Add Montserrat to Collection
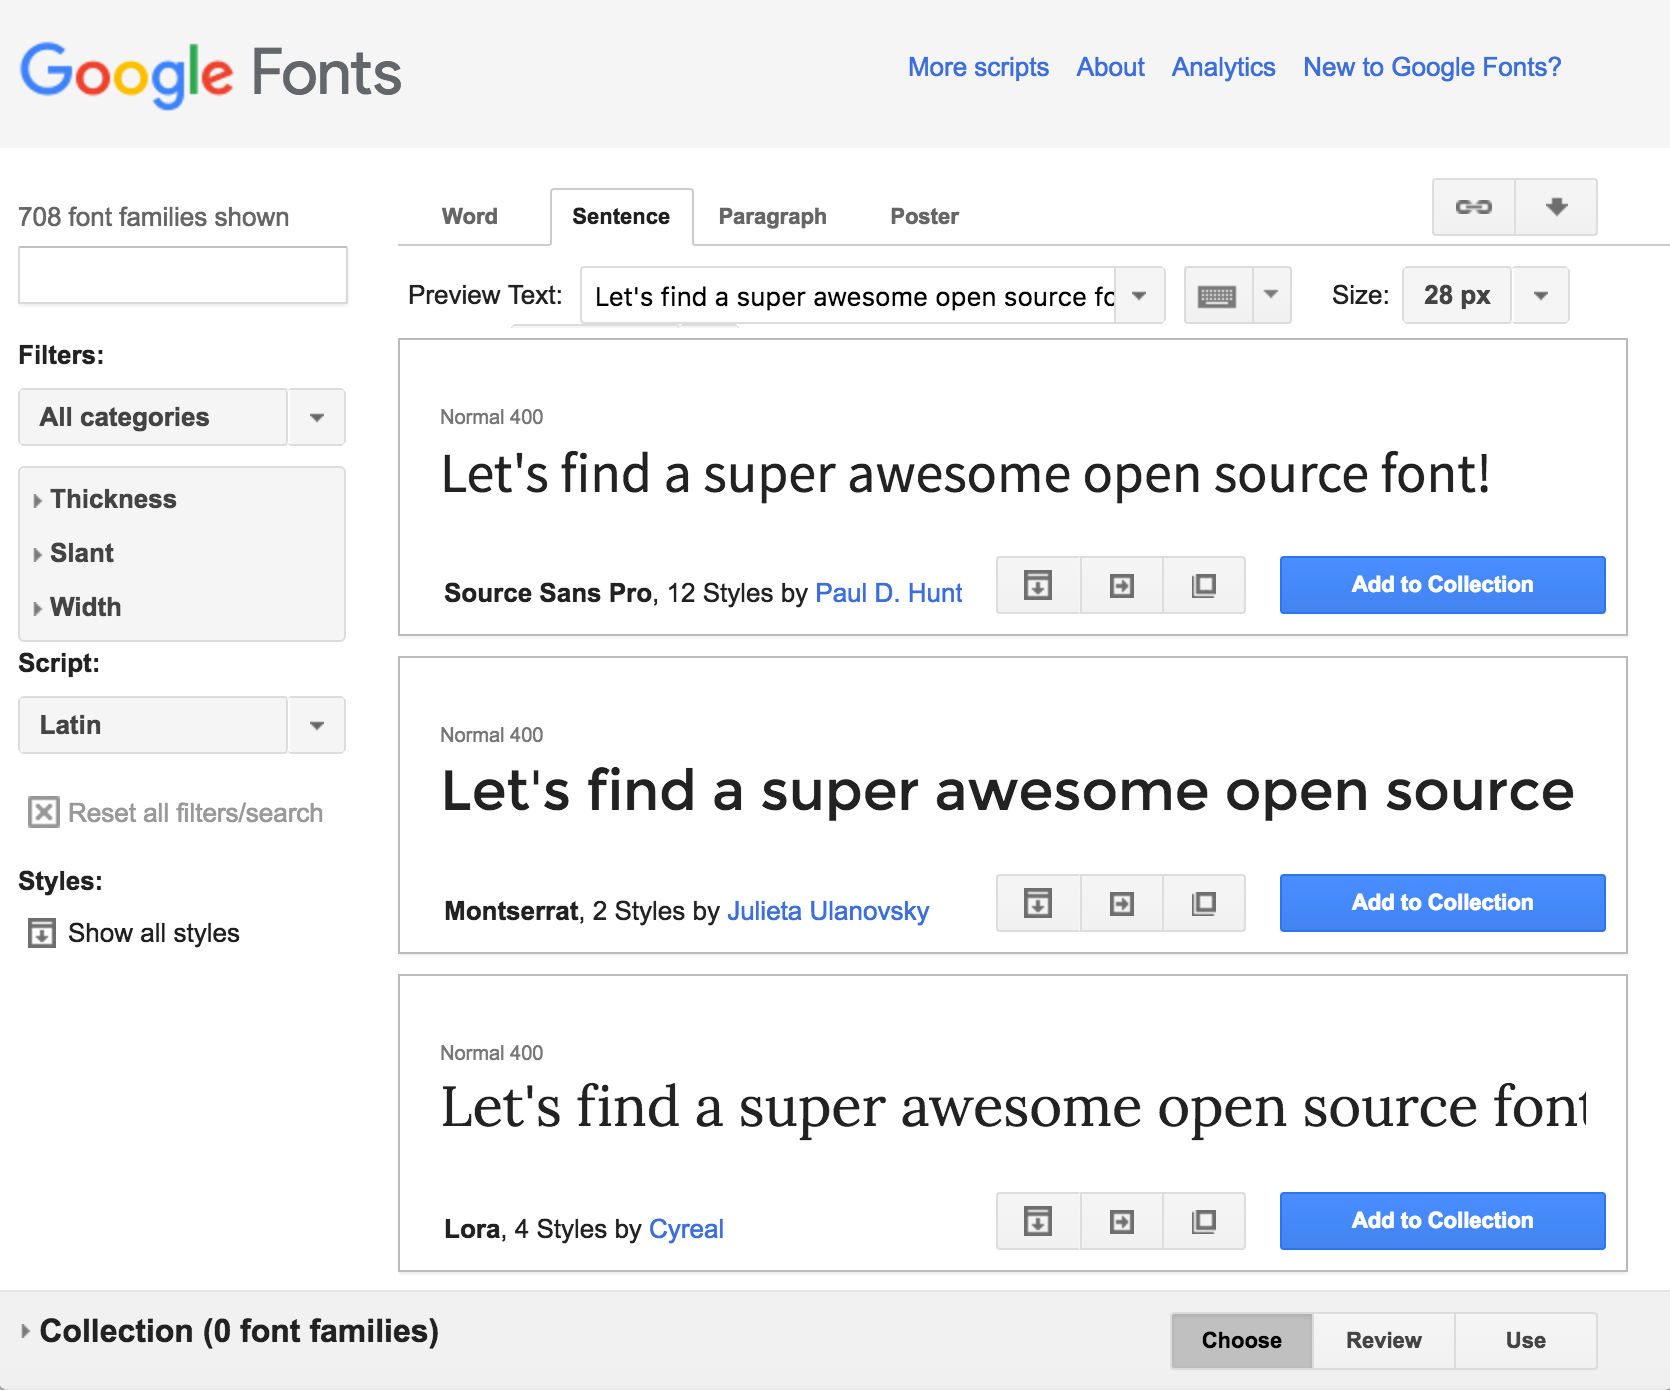Viewport: 1670px width, 1390px height. [1442, 903]
